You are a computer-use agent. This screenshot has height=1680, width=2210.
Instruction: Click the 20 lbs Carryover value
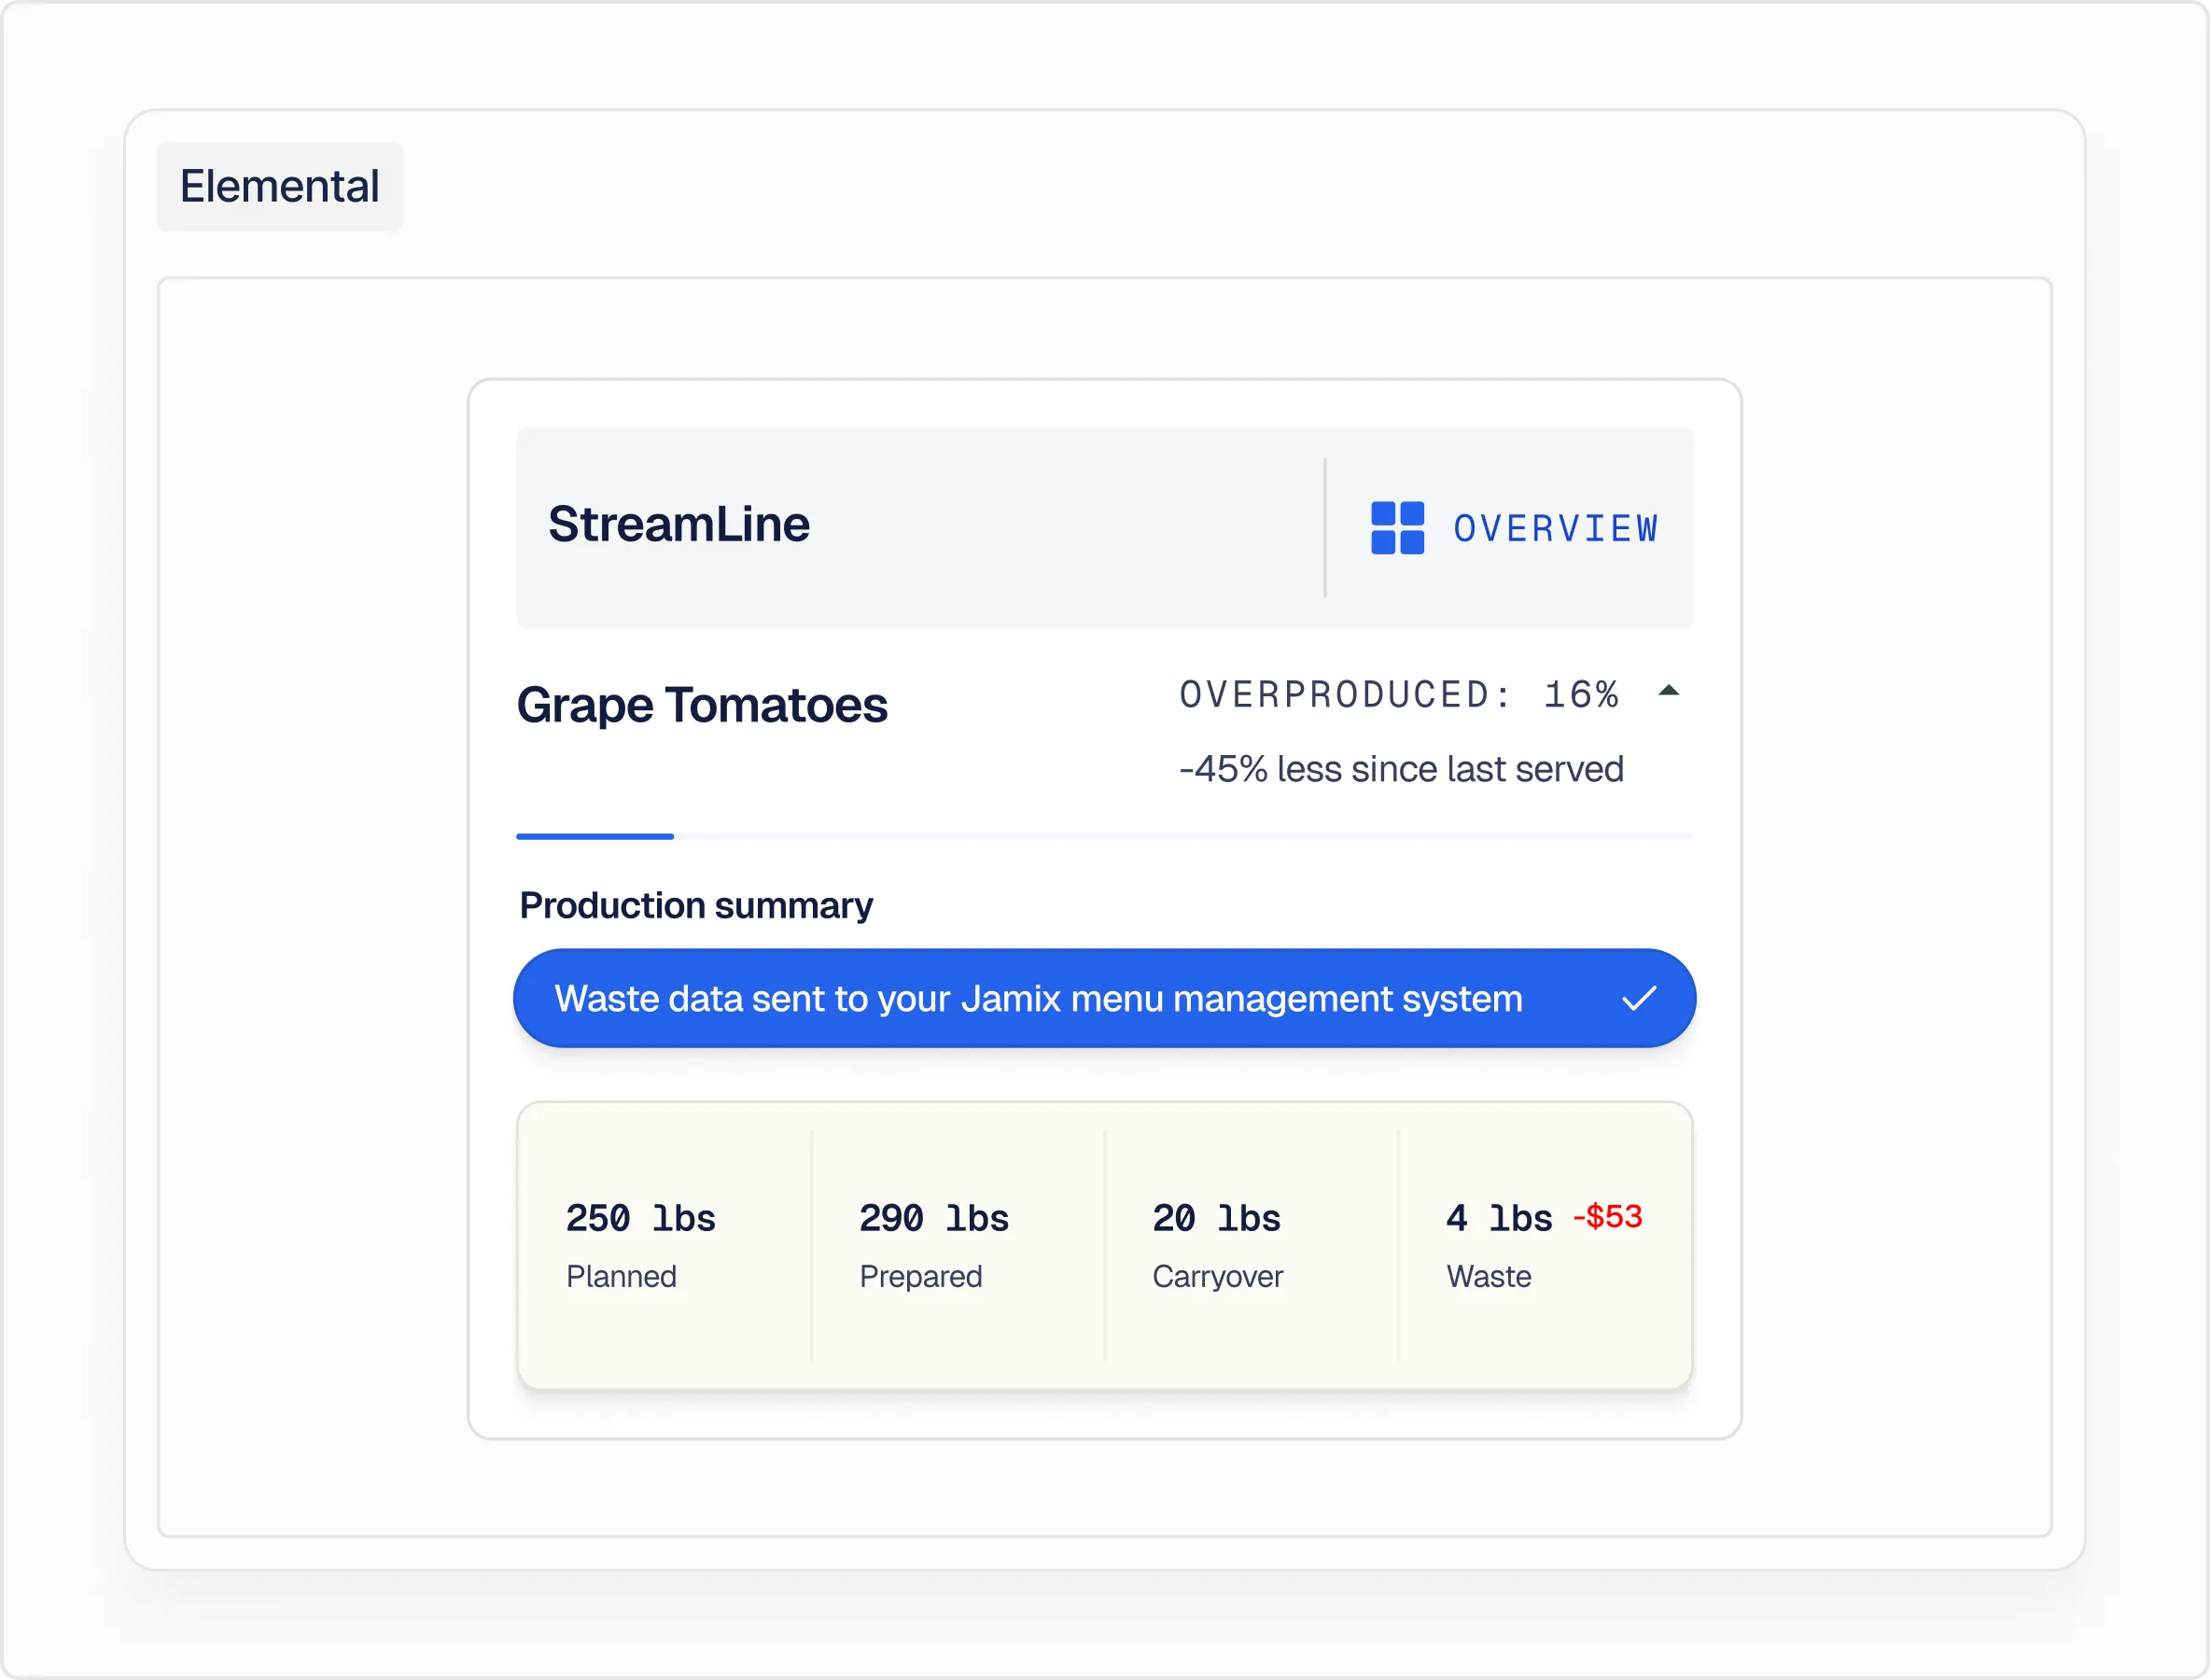[1217, 1218]
